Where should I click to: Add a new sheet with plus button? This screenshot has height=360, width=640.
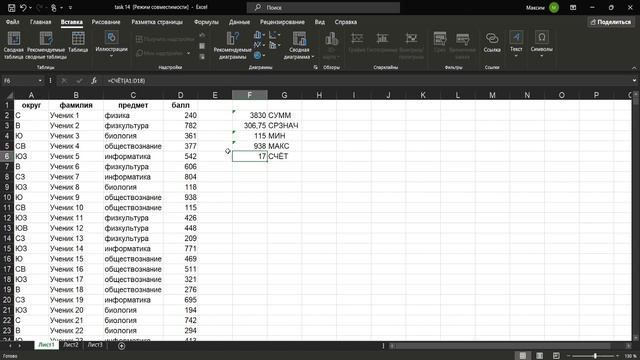pyautogui.click(x=121, y=346)
